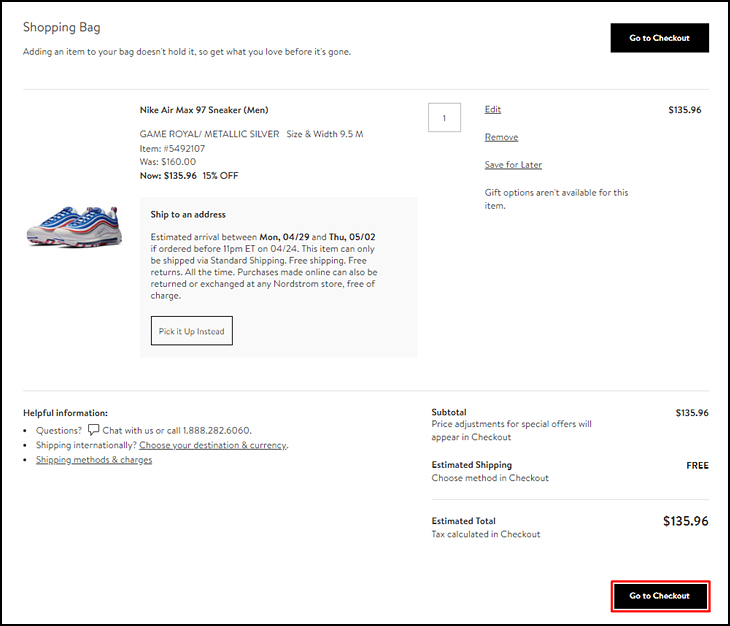Viewport: 730px width, 626px height.
Task: Click the Choose method in Checkout text
Action: pyautogui.click(x=490, y=478)
